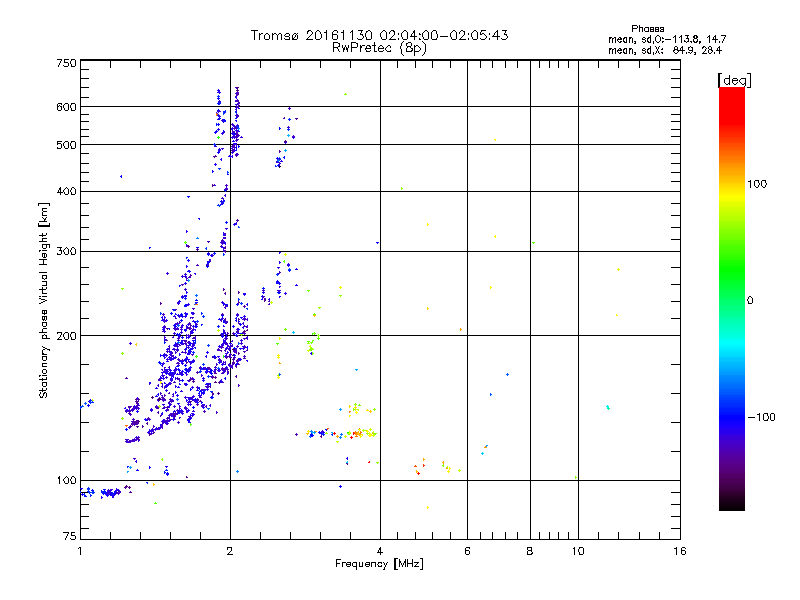Click the 'mean, sd,X: 84.9, 28.4' line
Screen dimensions: 800x600
pyautogui.click(x=665, y=50)
